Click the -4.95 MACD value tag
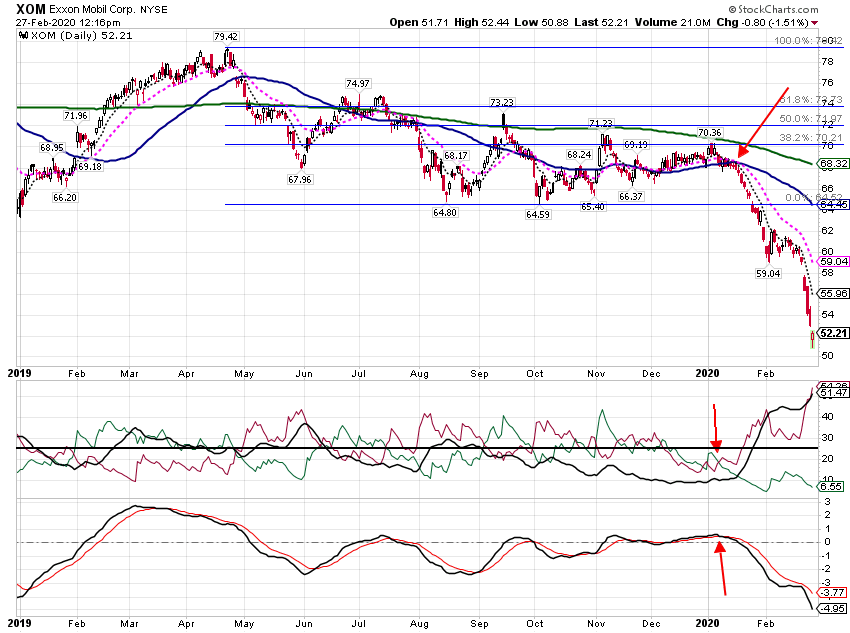The height and width of the screenshot is (633, 850). coord(833,609)
